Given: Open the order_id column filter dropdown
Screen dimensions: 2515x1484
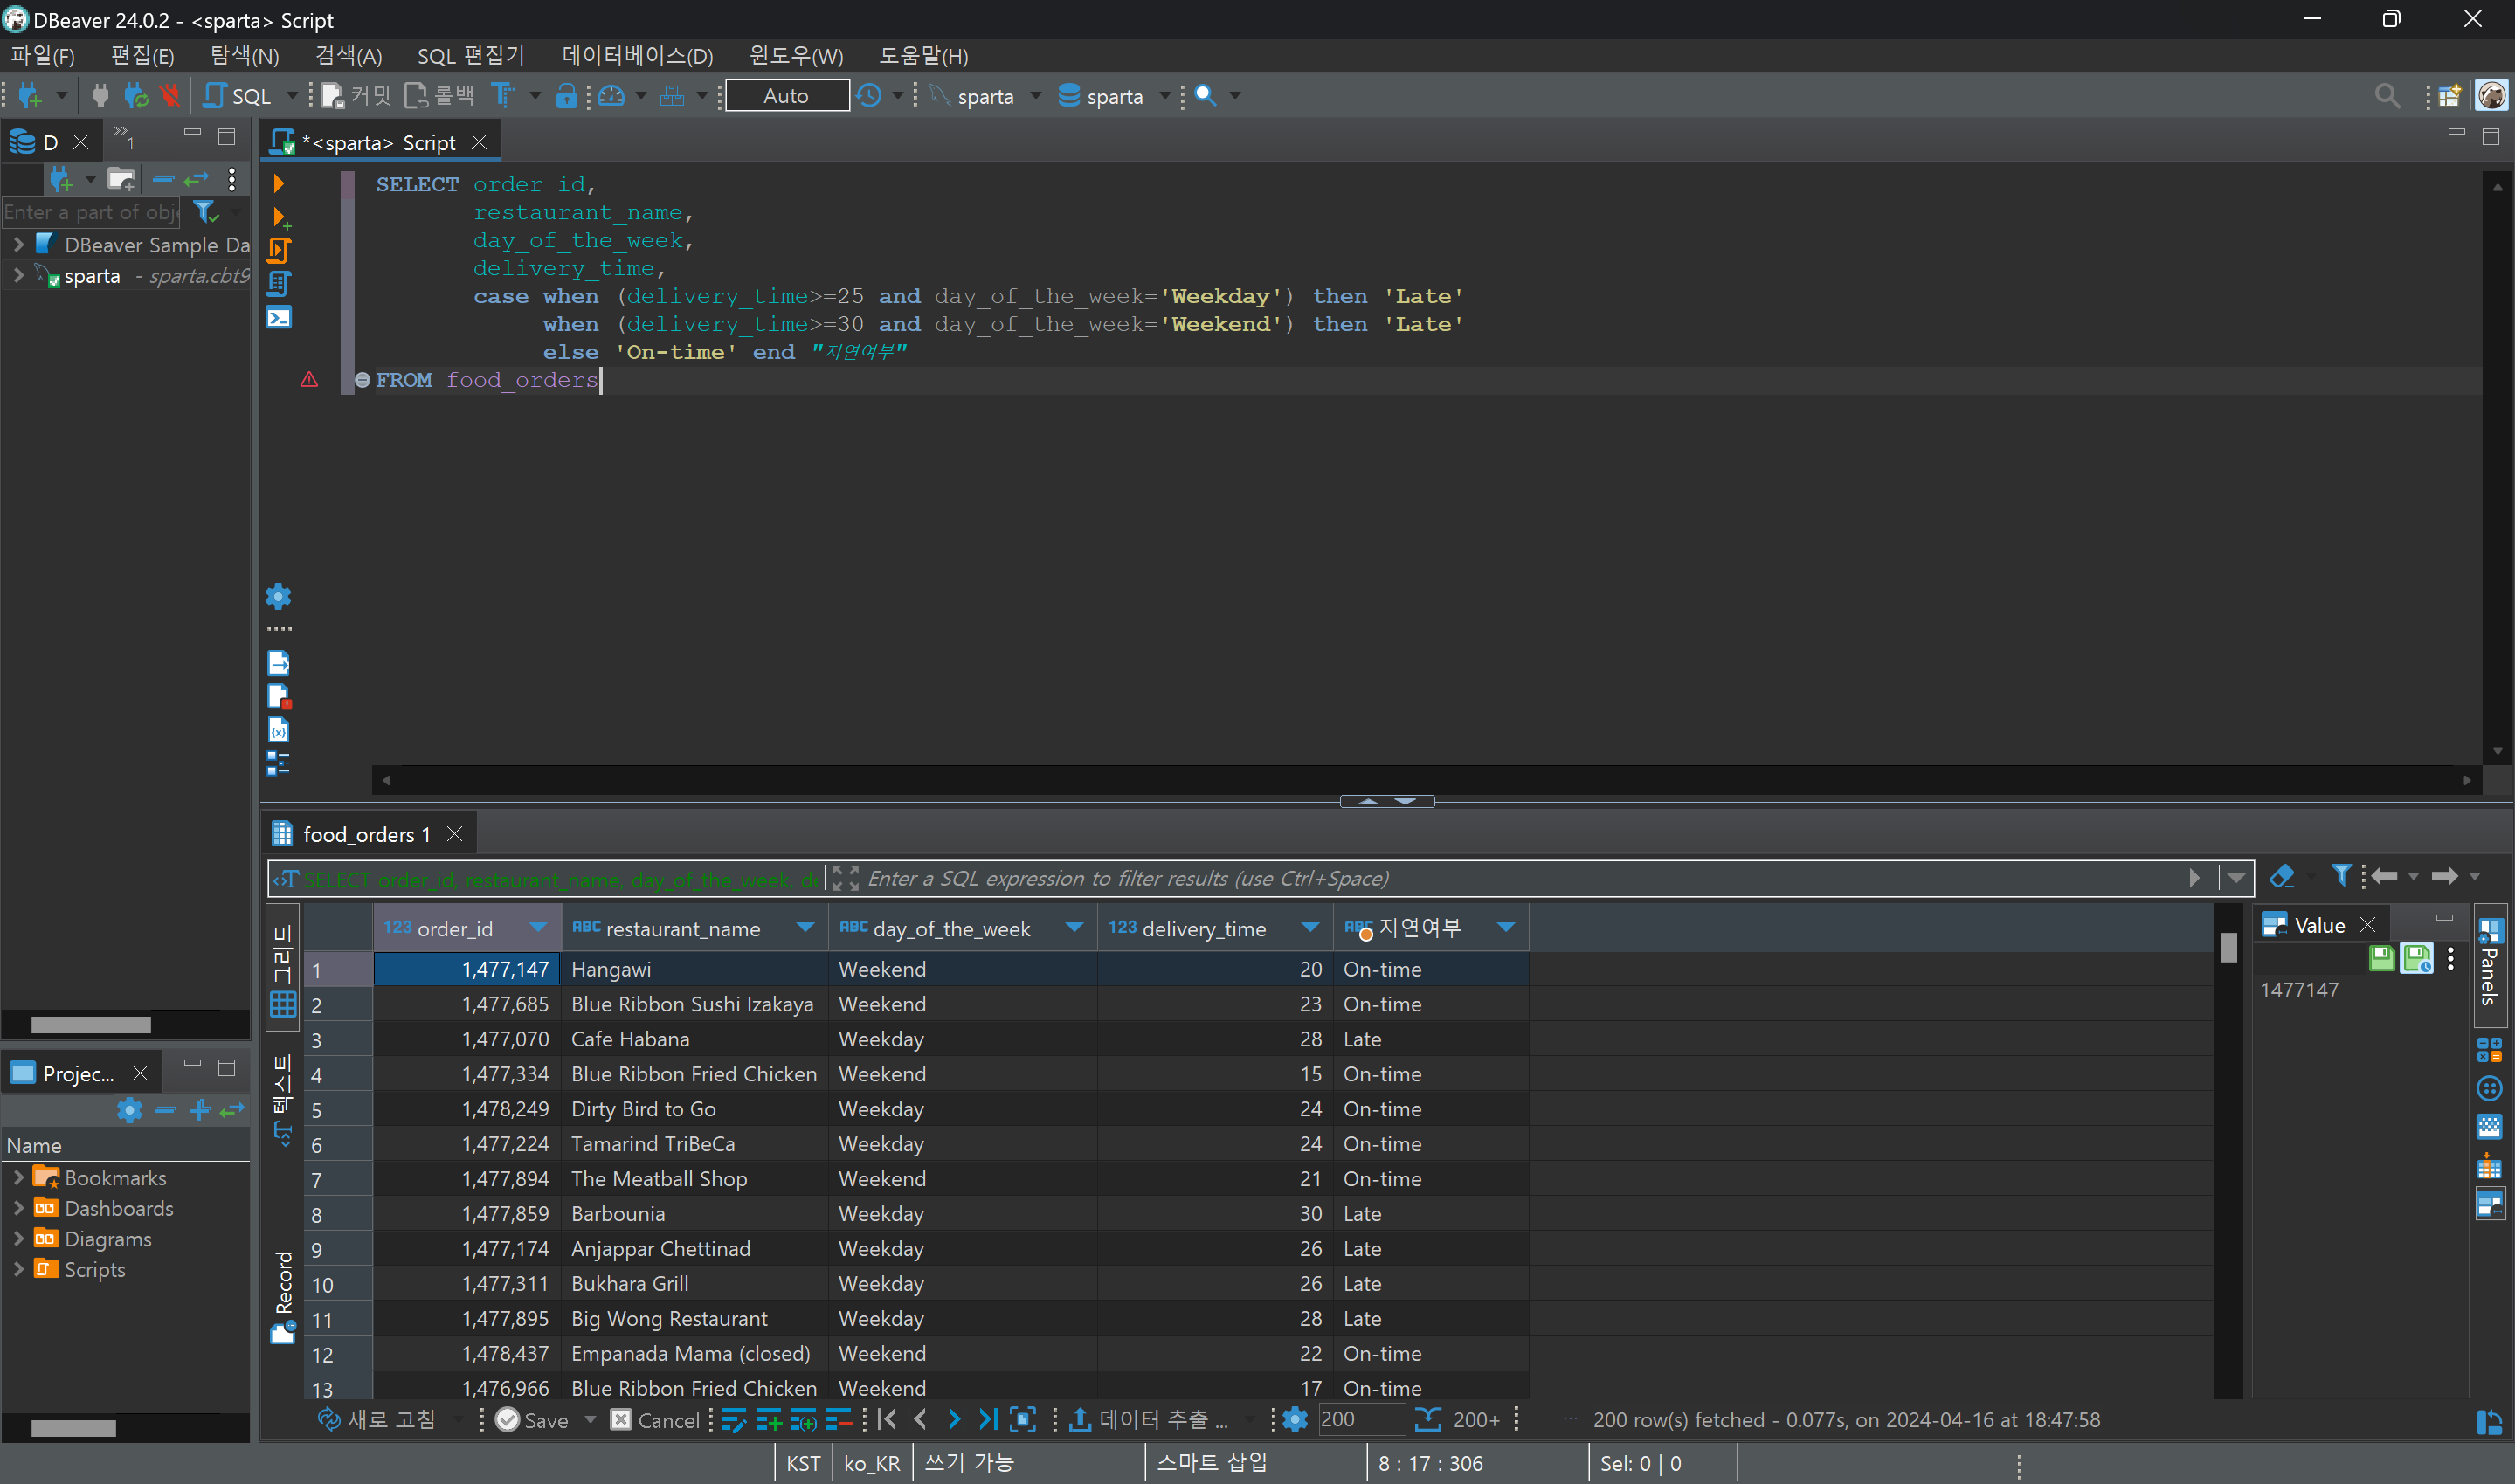Looking at the screenshot, I should pos(538,928).
